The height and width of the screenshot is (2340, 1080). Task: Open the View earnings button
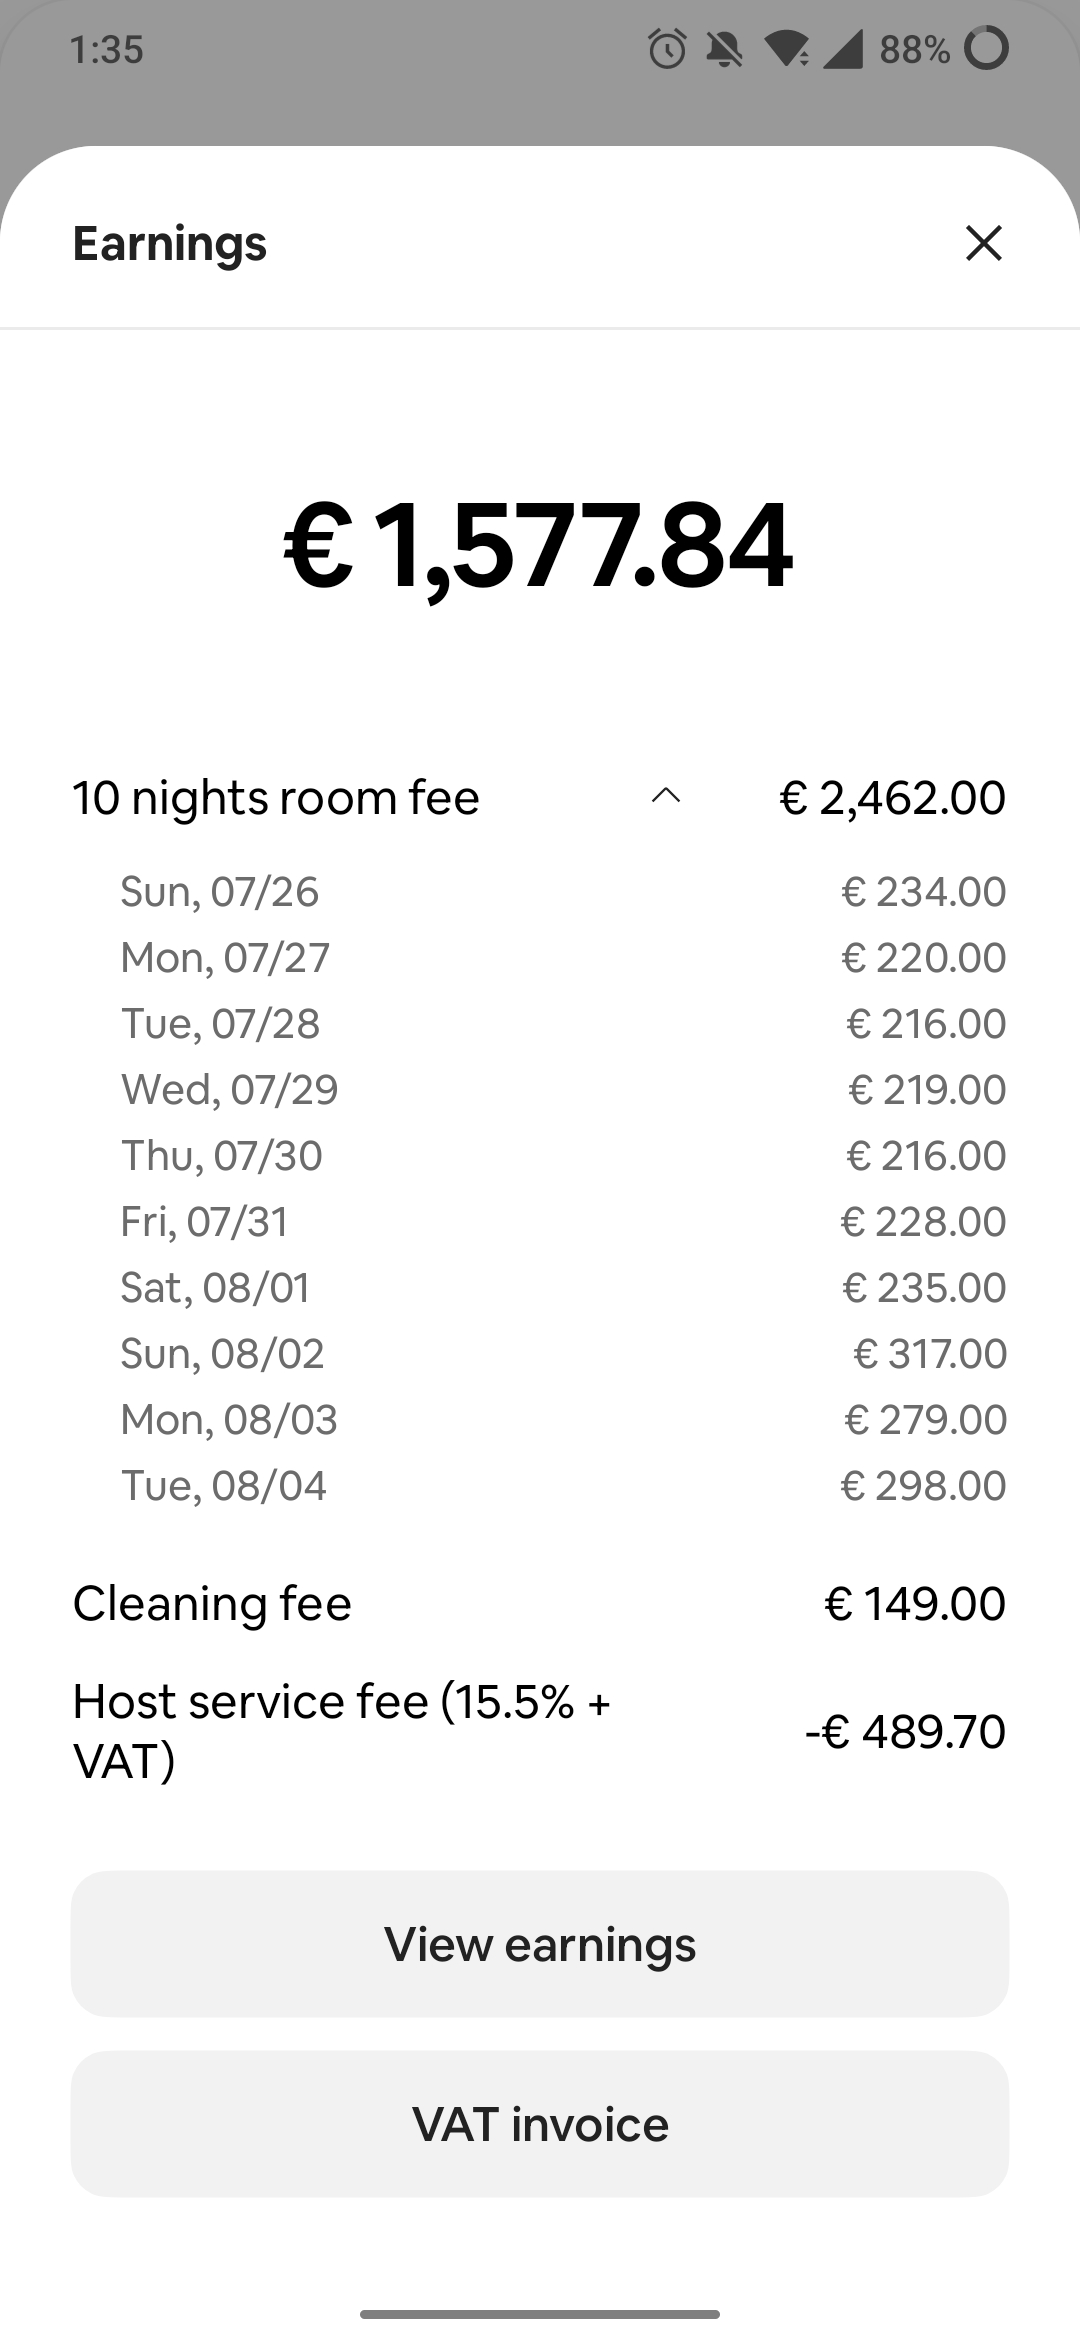[x=540, y=1944]
